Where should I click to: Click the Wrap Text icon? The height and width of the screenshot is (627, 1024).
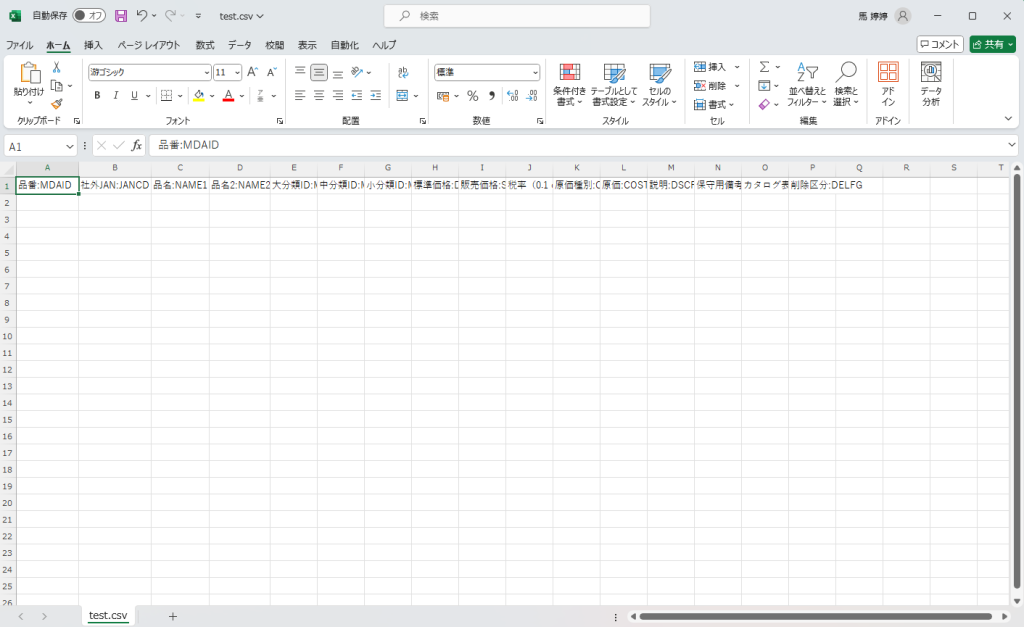point(403,73)
